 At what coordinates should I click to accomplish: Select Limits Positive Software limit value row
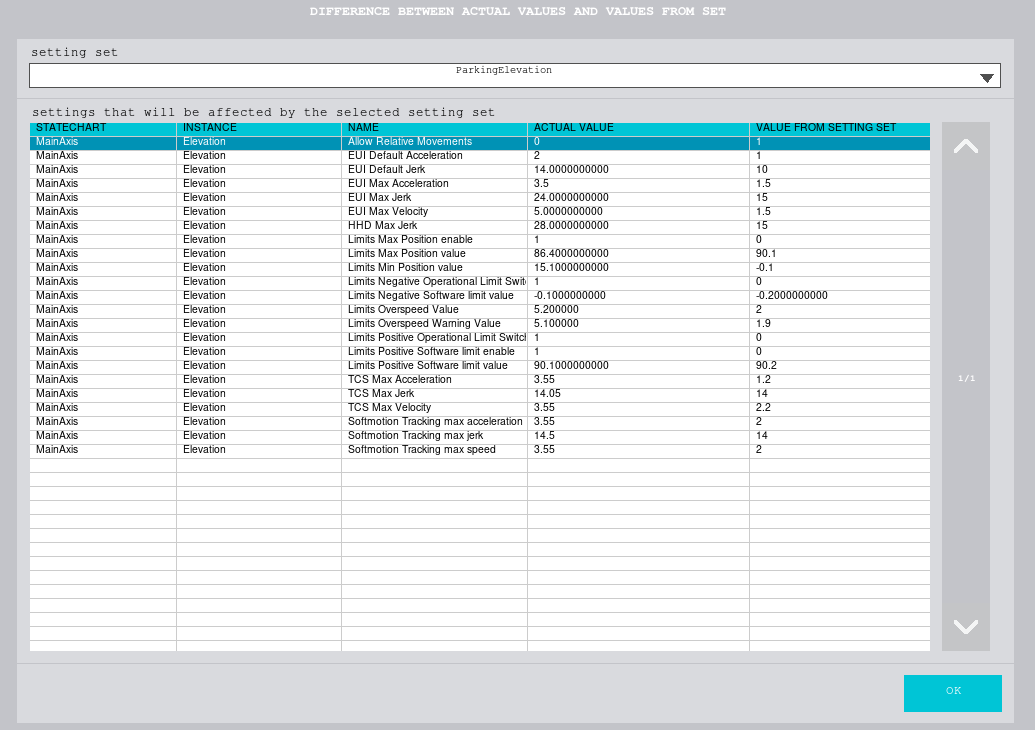(x=480, y=366)
